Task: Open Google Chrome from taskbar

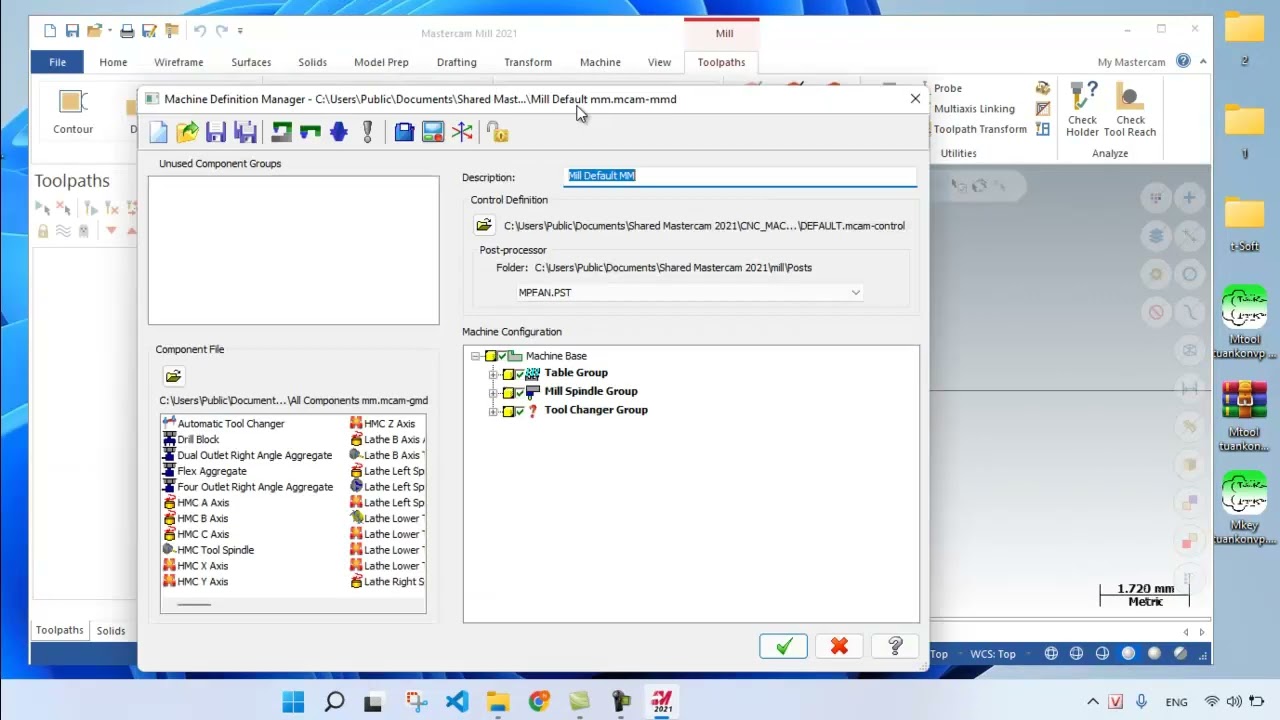Action: pos(539,702)
